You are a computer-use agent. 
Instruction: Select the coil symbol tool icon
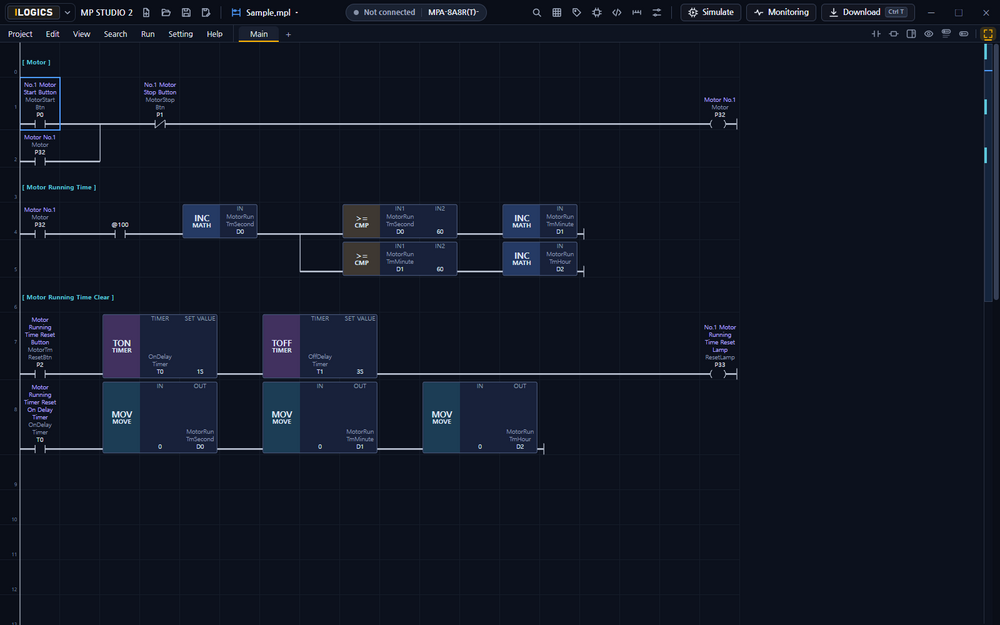[x=893, y=34]
